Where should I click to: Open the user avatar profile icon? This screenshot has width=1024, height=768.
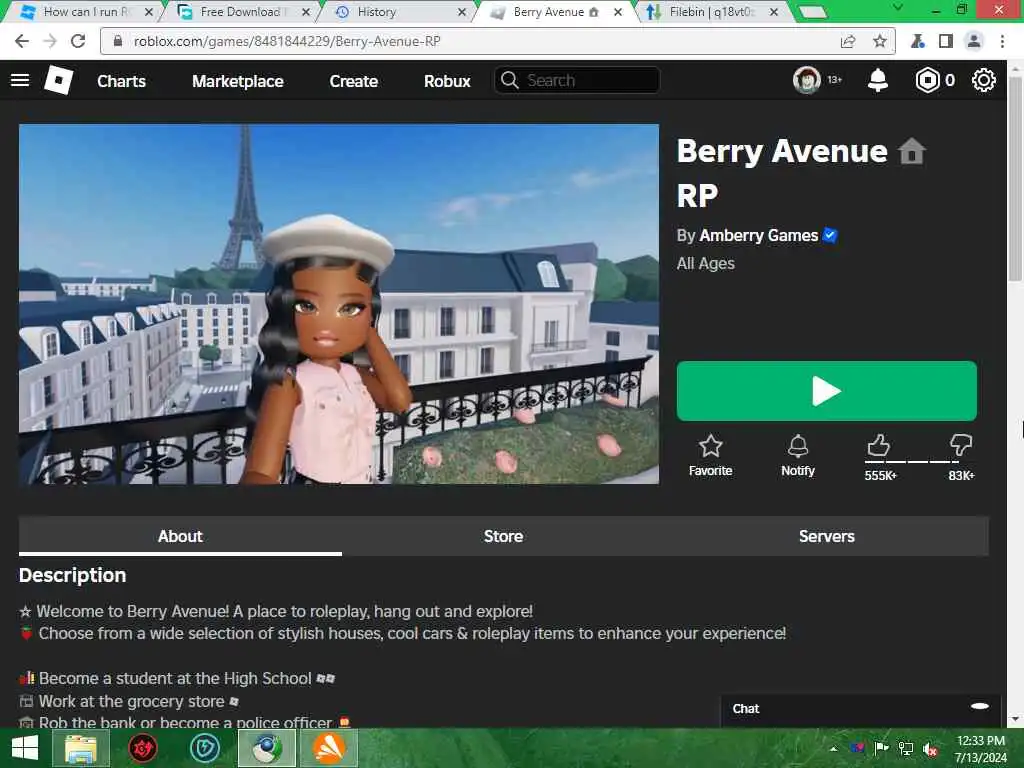coord(807,80)
